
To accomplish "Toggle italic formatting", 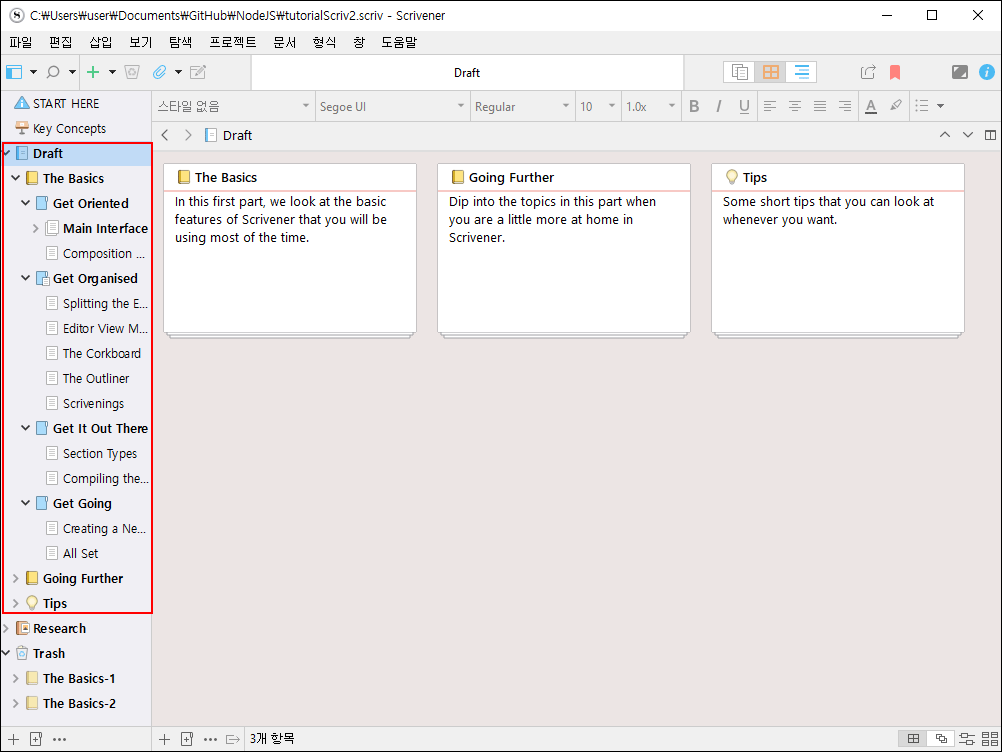I will (x=719, y=106).
